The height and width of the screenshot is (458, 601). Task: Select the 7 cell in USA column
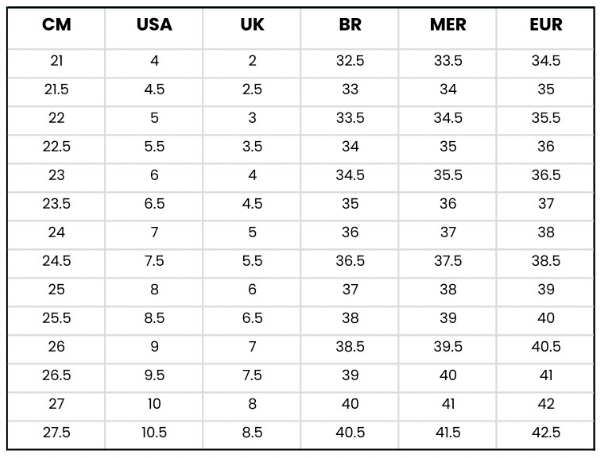(154, 233)
